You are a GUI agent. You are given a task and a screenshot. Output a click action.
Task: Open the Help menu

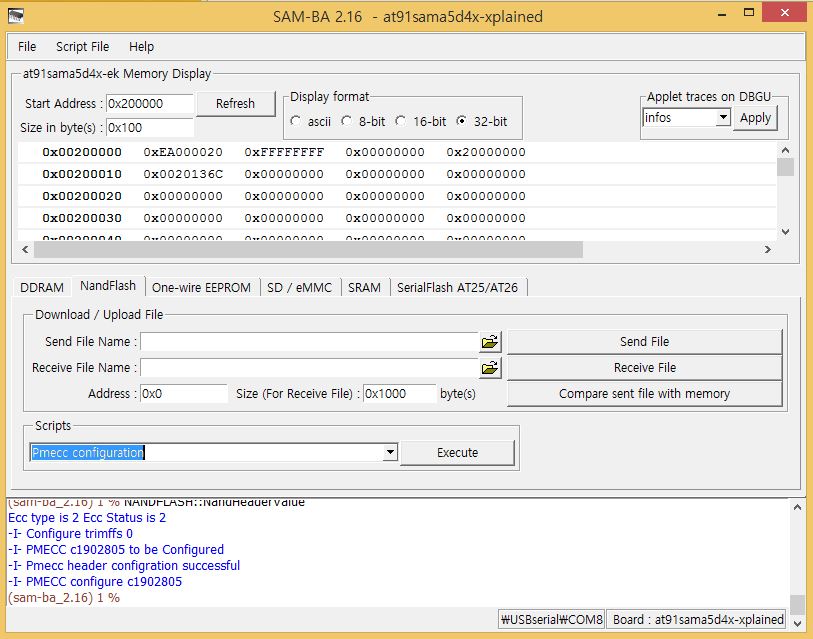pos(142,47)
